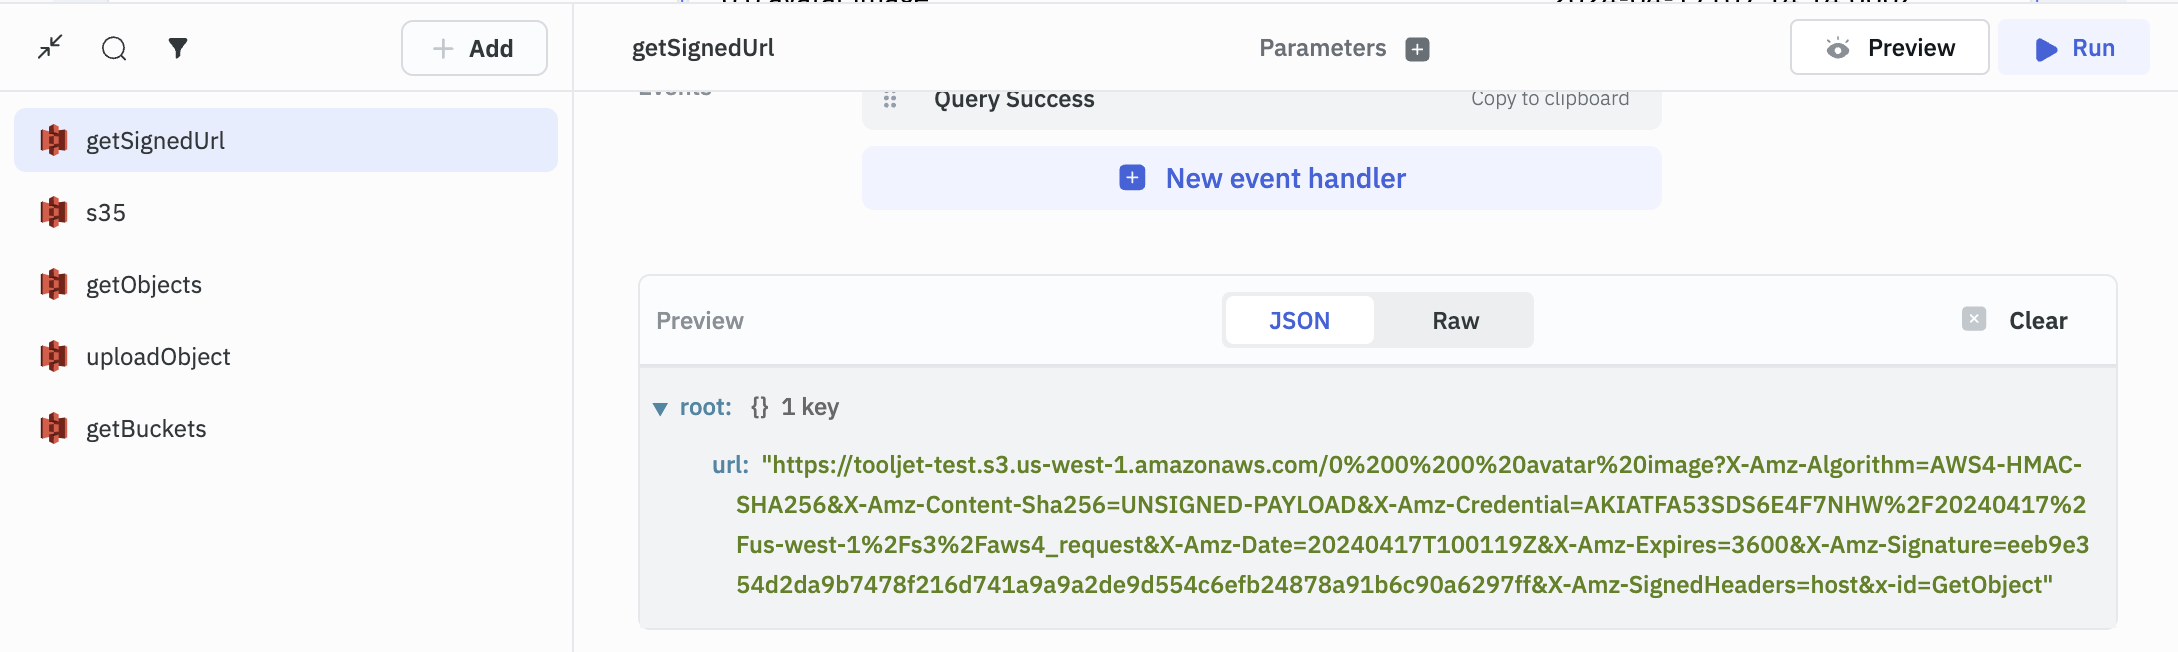This screenshot has width=2178, height=652.
Task: Click the plus icon next to Parameters
Action: pyautogui.click(x=1417, y=49)
